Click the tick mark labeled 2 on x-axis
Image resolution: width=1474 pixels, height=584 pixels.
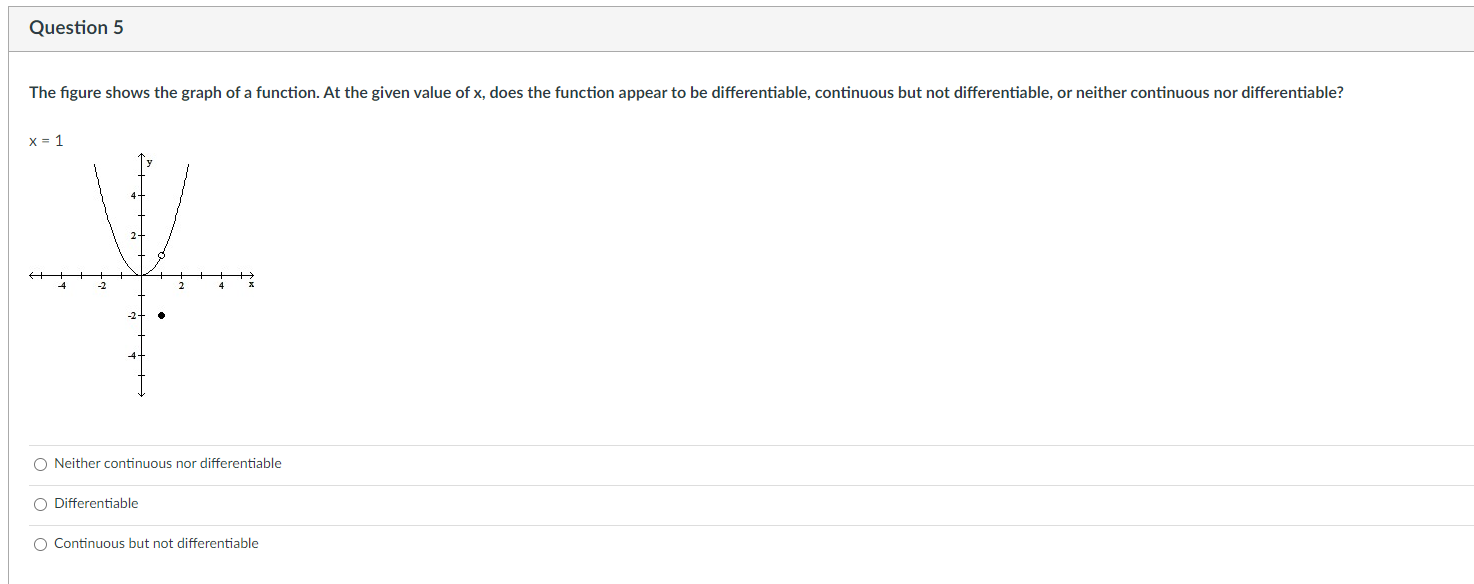180,285
